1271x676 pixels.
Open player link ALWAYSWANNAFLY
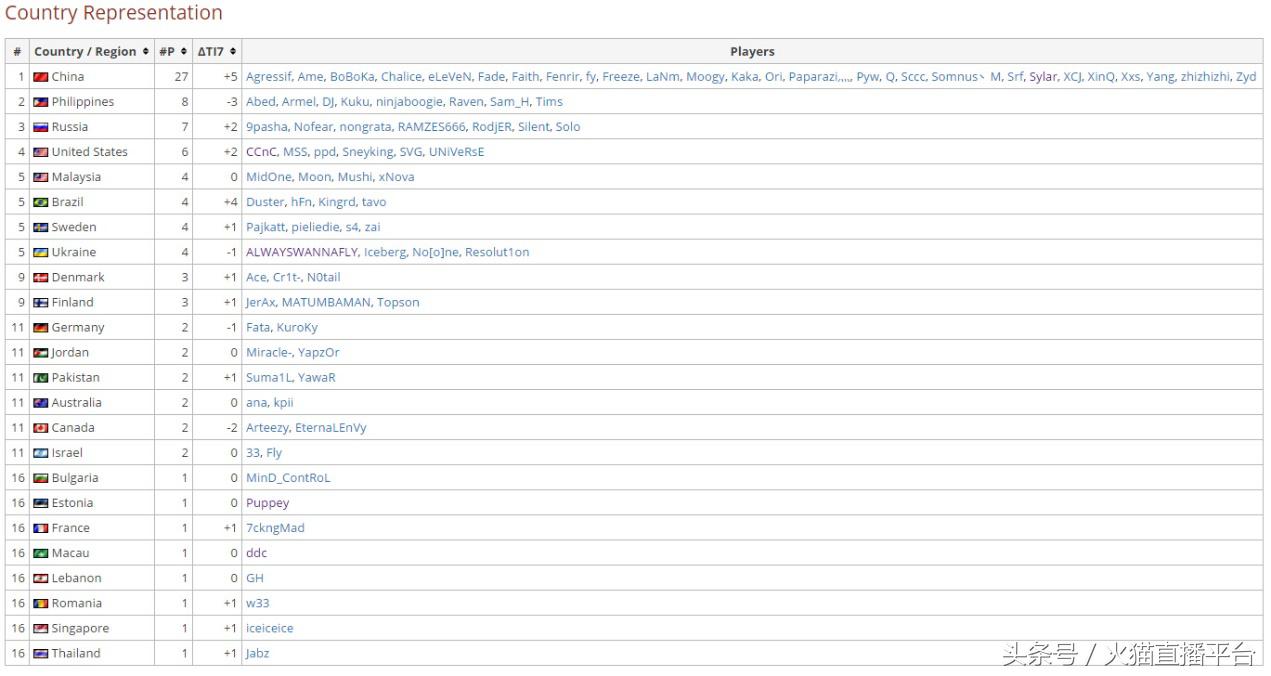(x=301, y=252)
